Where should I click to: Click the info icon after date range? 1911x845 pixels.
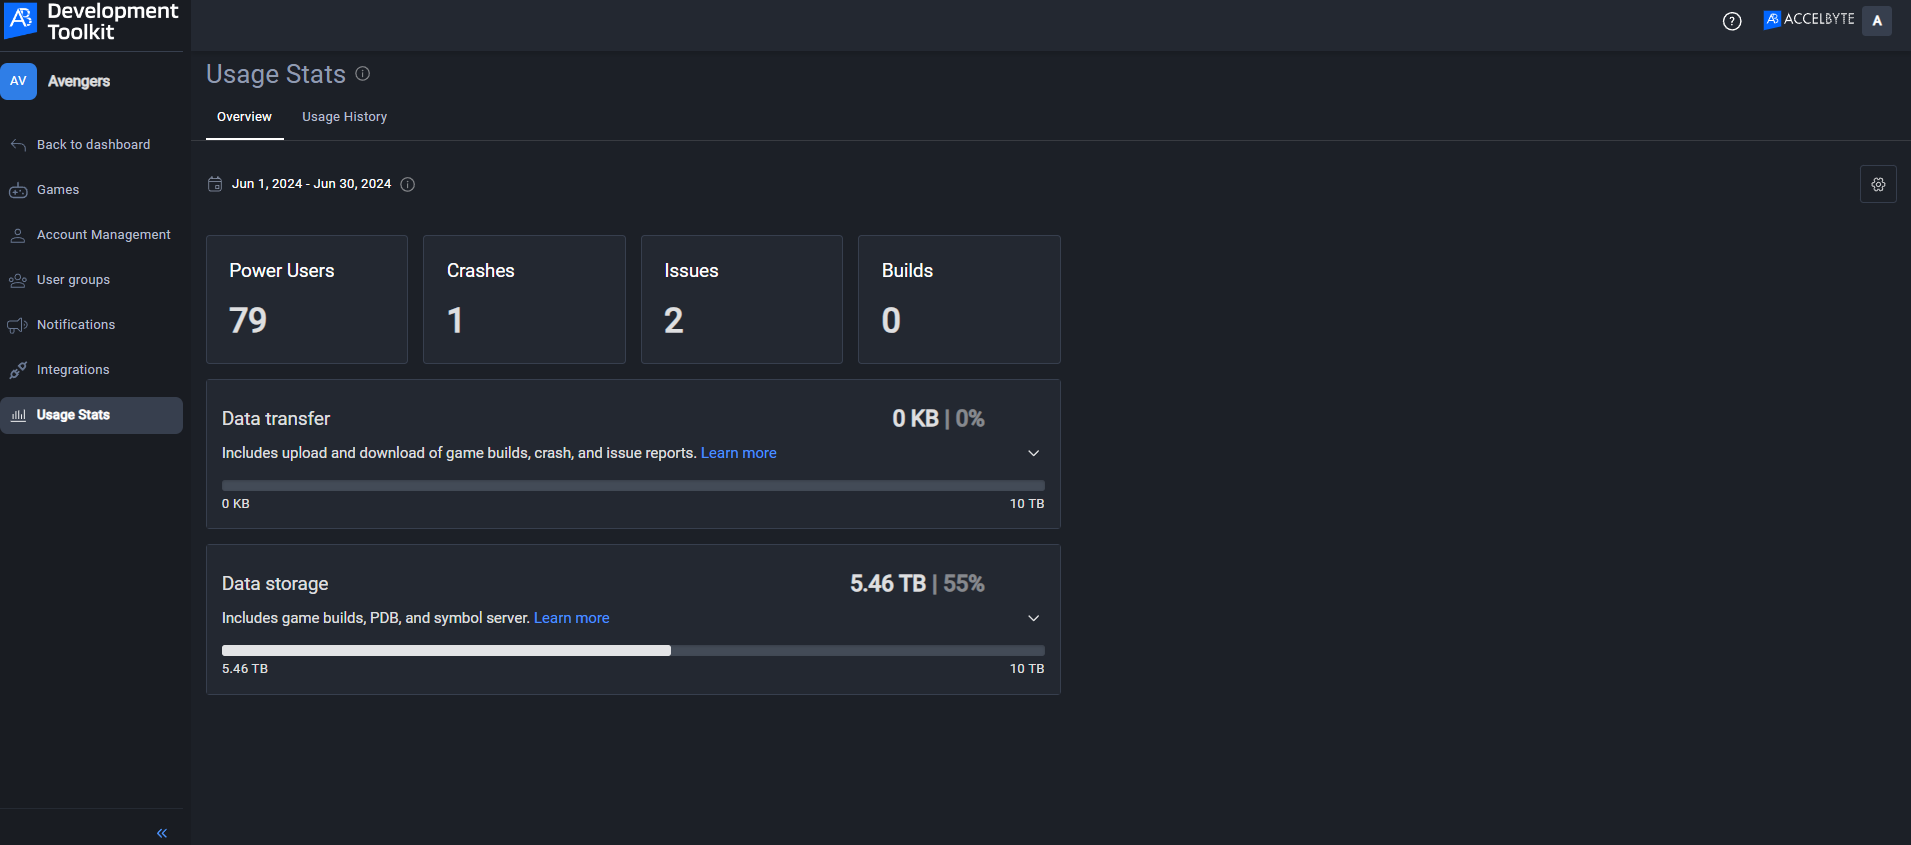pos(408,184)
